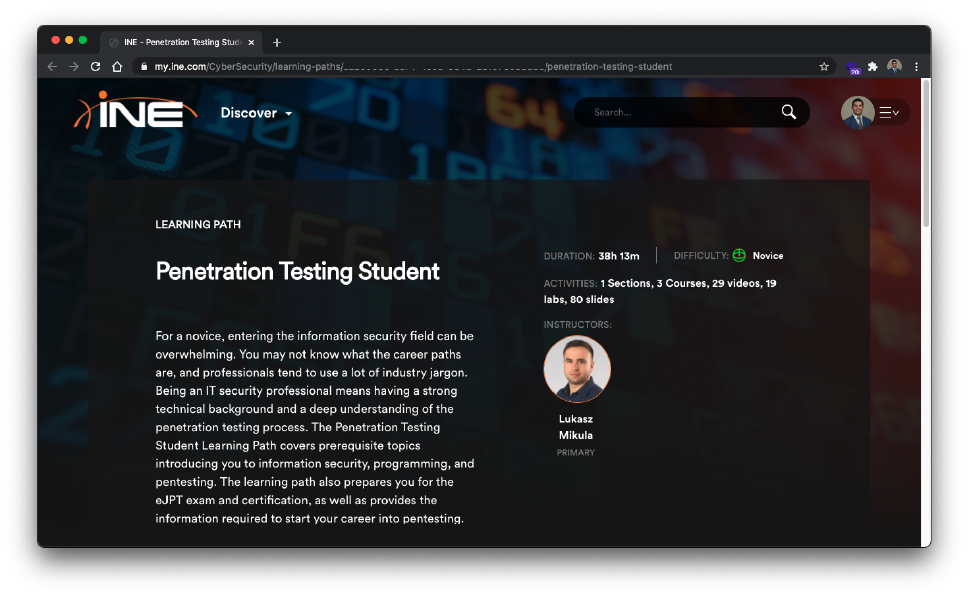Click the 'For a novice' description paragraph
This screenshot has width=969, height=598.
point(315,427)
